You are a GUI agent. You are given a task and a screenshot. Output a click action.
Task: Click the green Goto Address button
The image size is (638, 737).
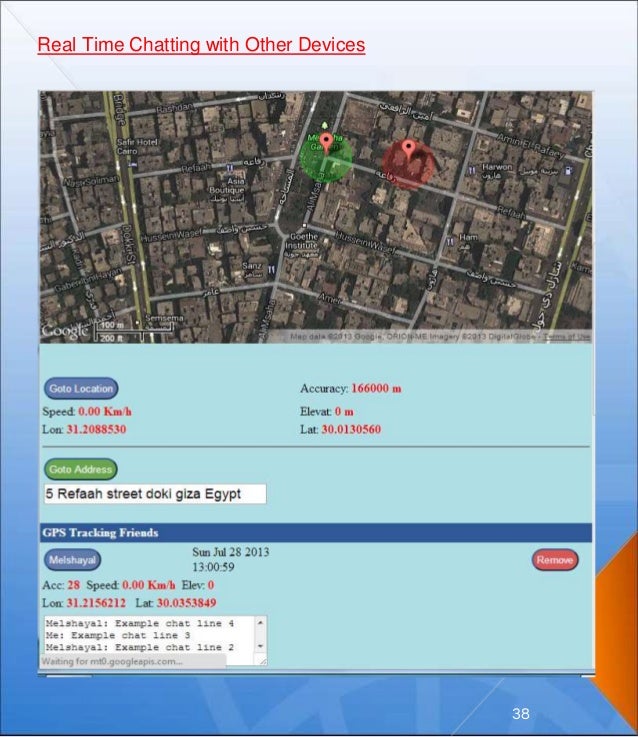pyautogui.click(x=80, y=469)
